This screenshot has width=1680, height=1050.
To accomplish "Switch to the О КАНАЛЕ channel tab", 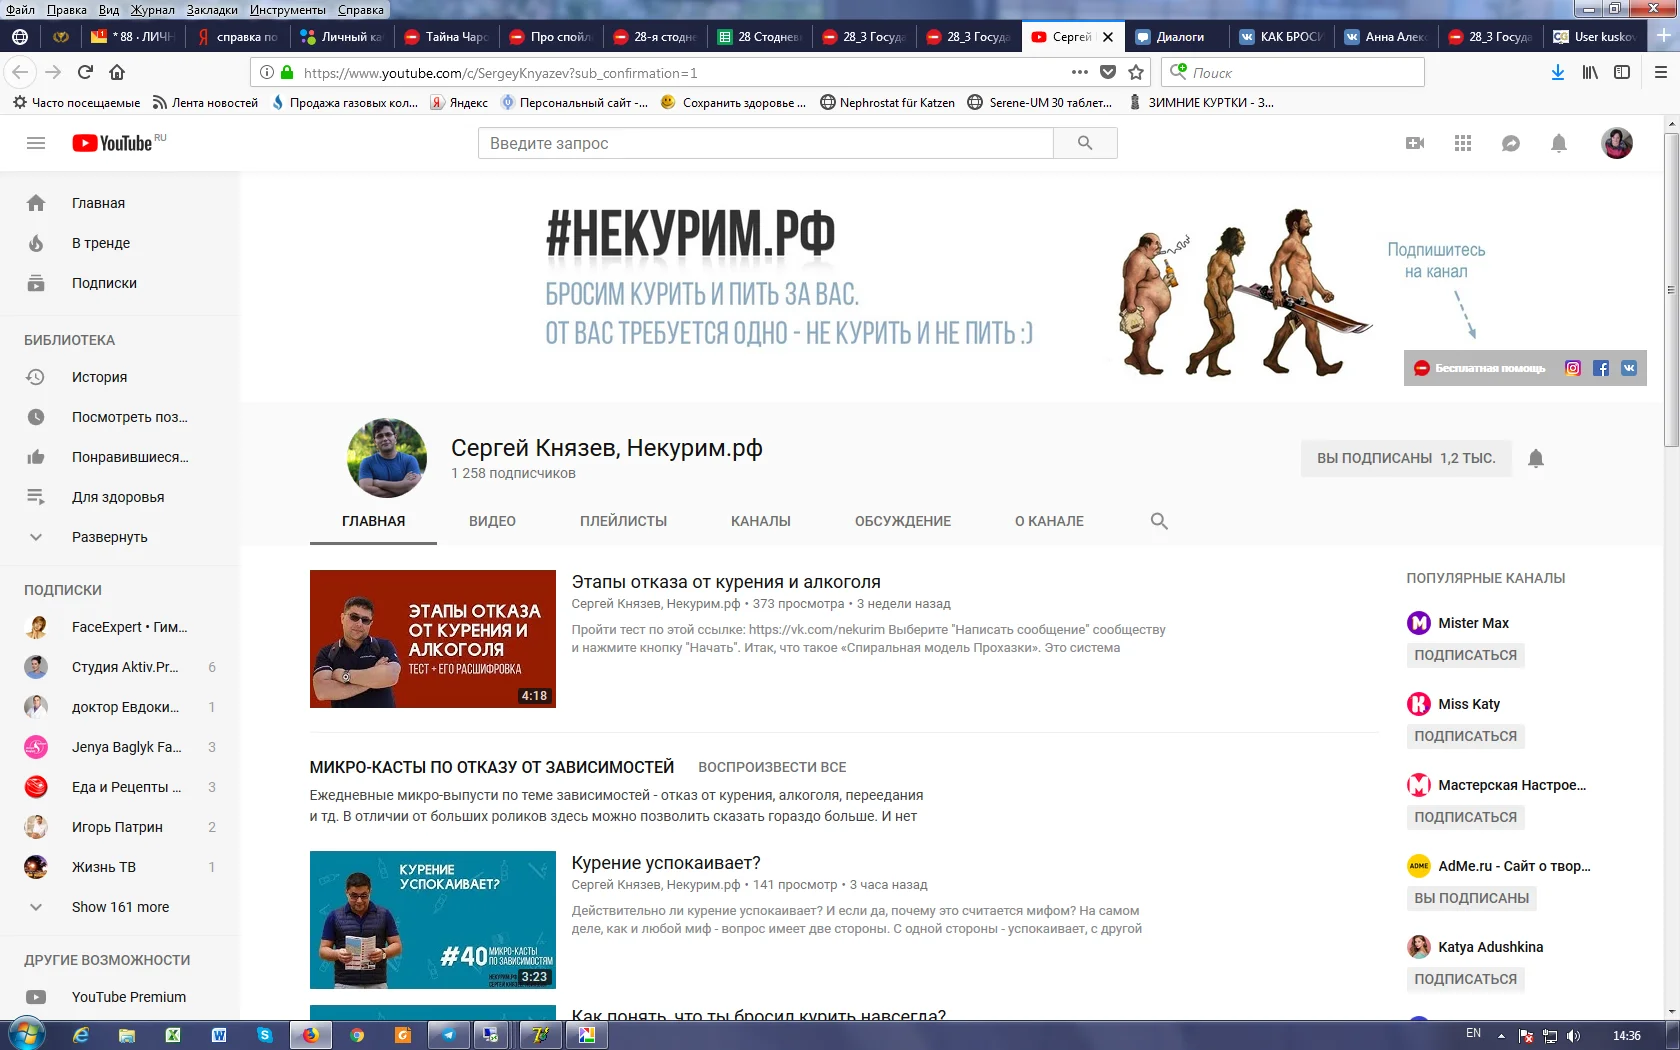I will coord(1049,521).
